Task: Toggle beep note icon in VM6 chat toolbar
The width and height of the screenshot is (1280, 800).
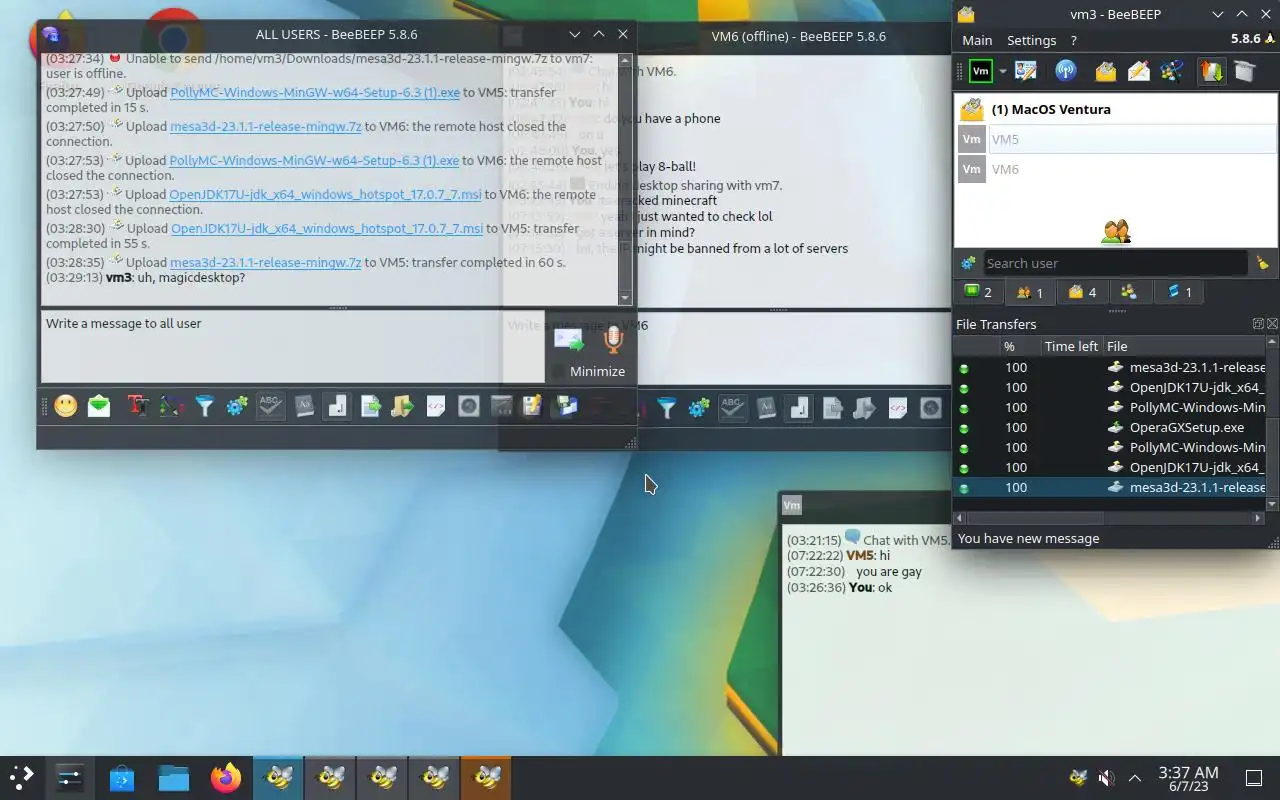Action: (x=798, y=407)
